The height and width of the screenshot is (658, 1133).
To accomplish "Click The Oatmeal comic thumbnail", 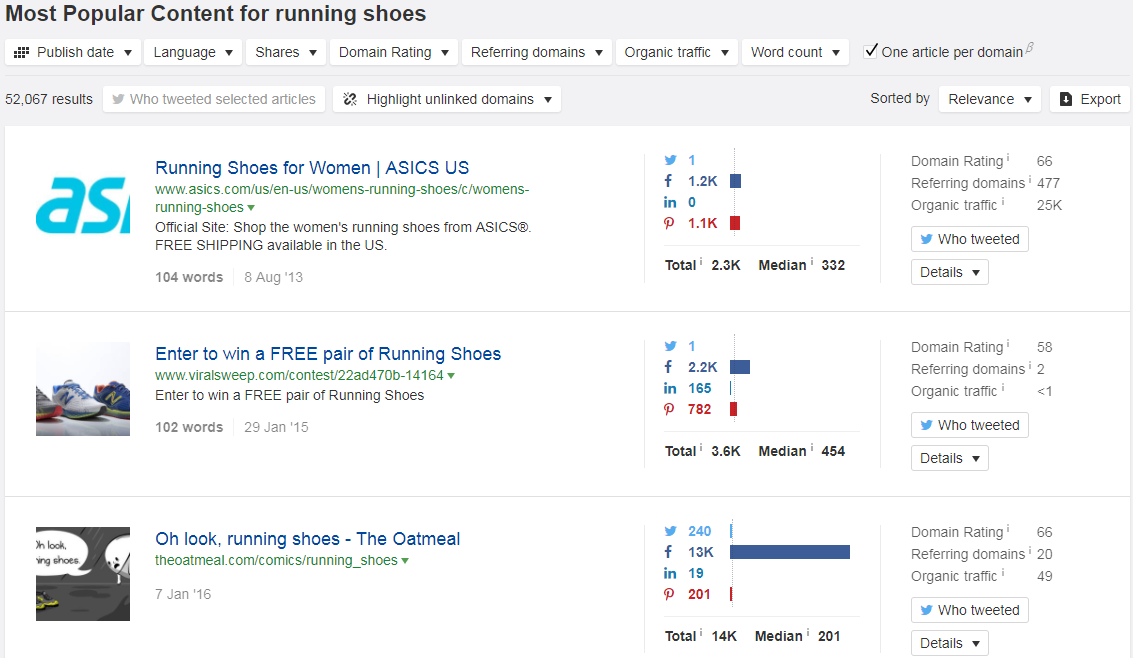I will click(83, 574).
